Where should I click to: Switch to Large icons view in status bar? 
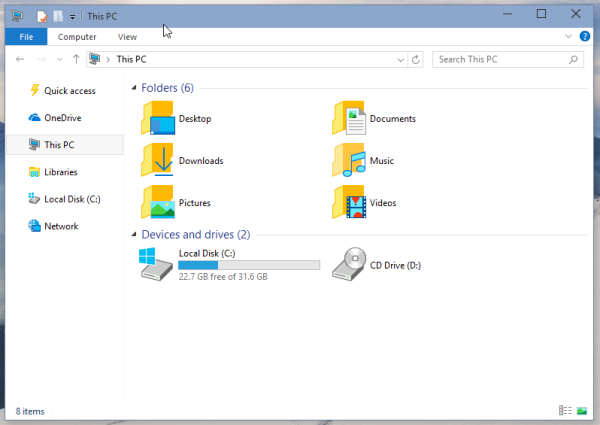[x=582, y=411]
